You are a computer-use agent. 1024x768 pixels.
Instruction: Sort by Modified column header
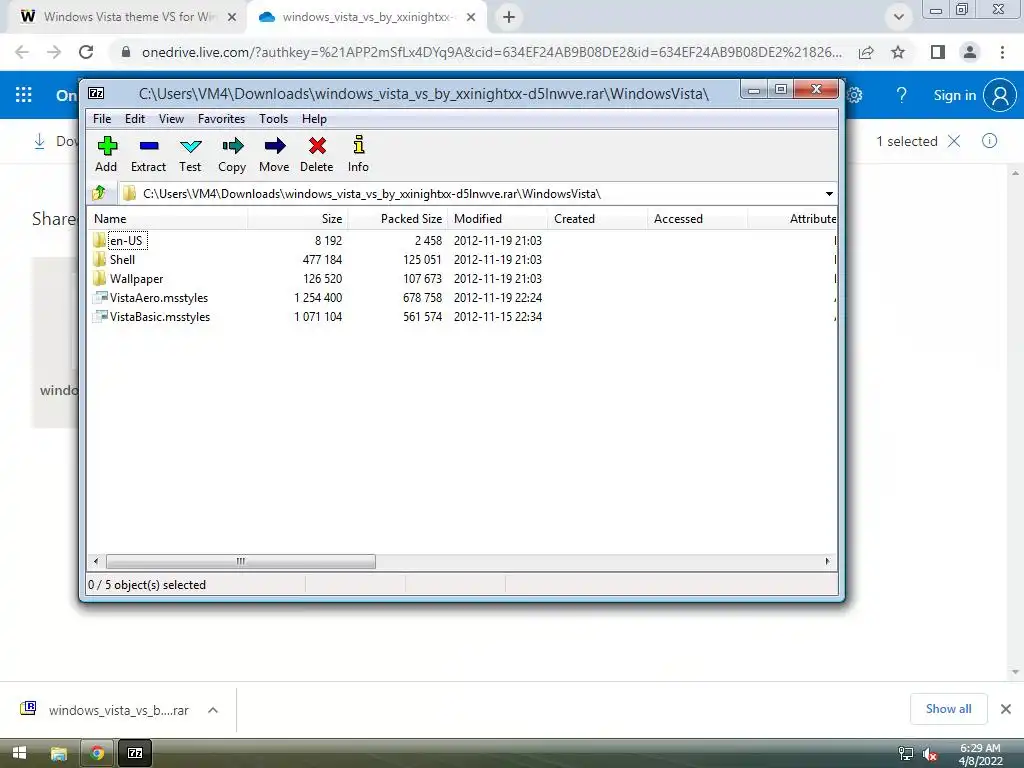[x=498, y=219]
